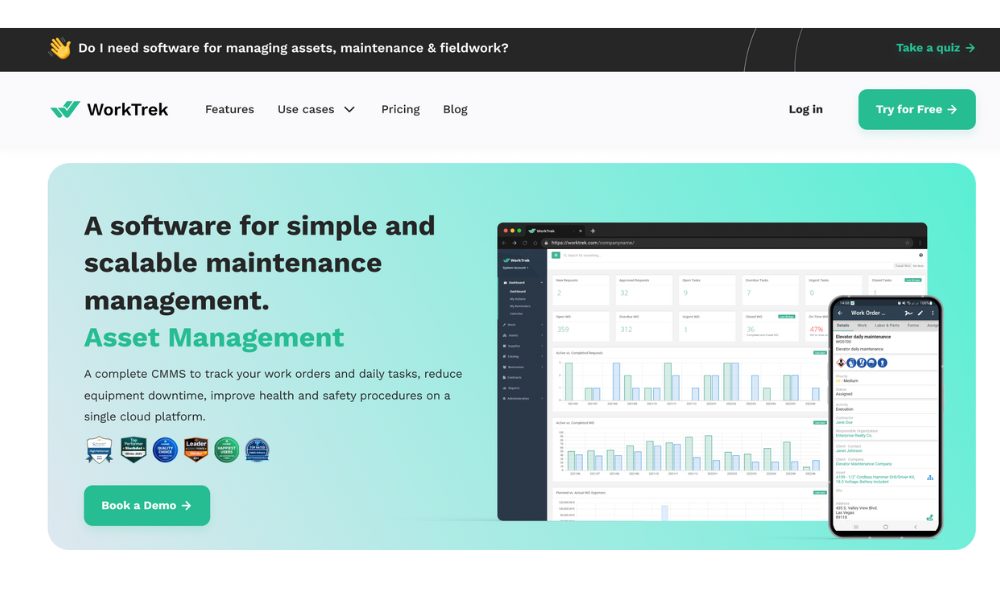Click the blue Quality Choice badge
The height and width of the screenshot is (600, 1000).
[x=165, y=450]
